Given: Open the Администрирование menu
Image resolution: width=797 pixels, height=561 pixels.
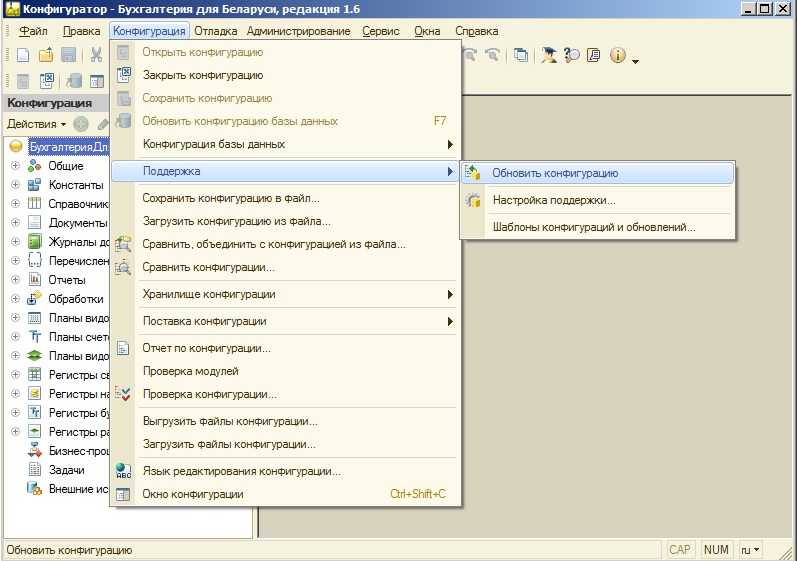Looking at the screenshot, I should click(298, 31).
